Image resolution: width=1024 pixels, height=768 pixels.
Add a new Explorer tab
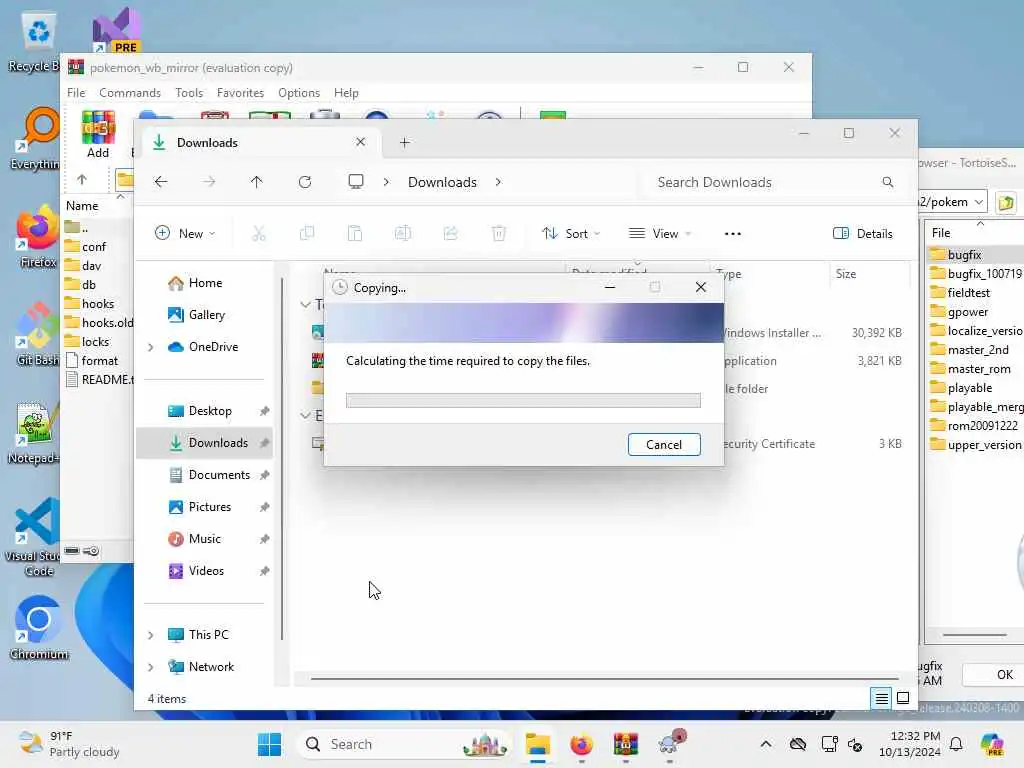(x=405, y=142)
